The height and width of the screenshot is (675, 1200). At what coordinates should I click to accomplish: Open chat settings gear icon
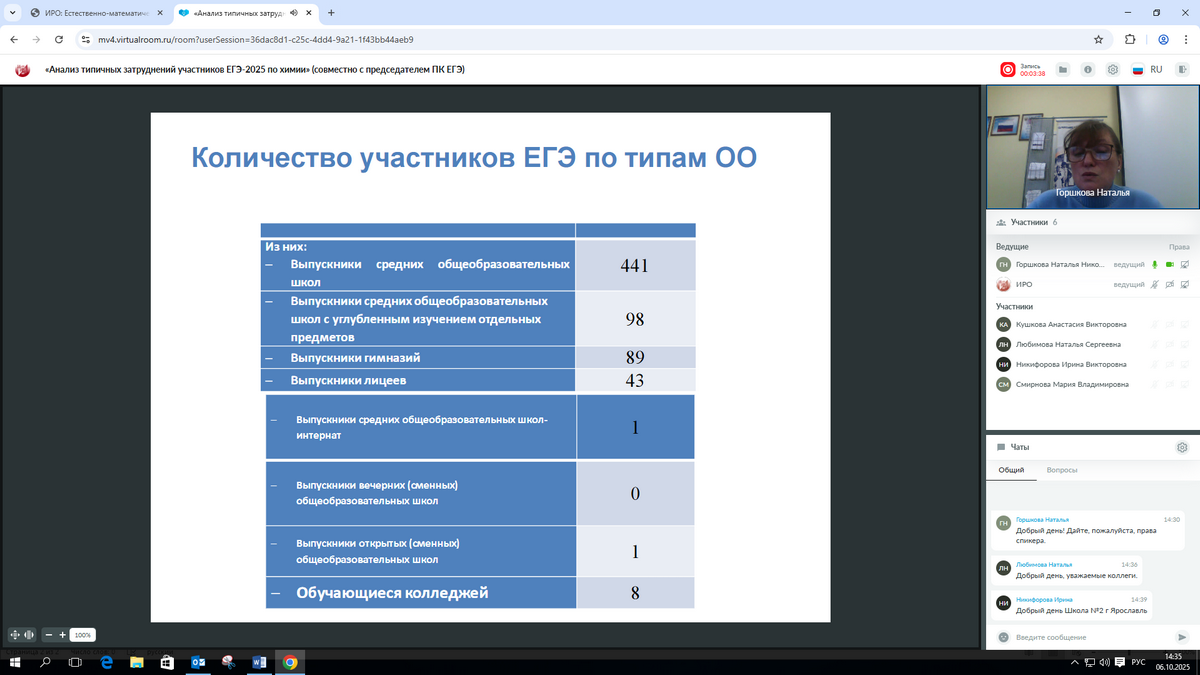click(x=1182, y=447)
